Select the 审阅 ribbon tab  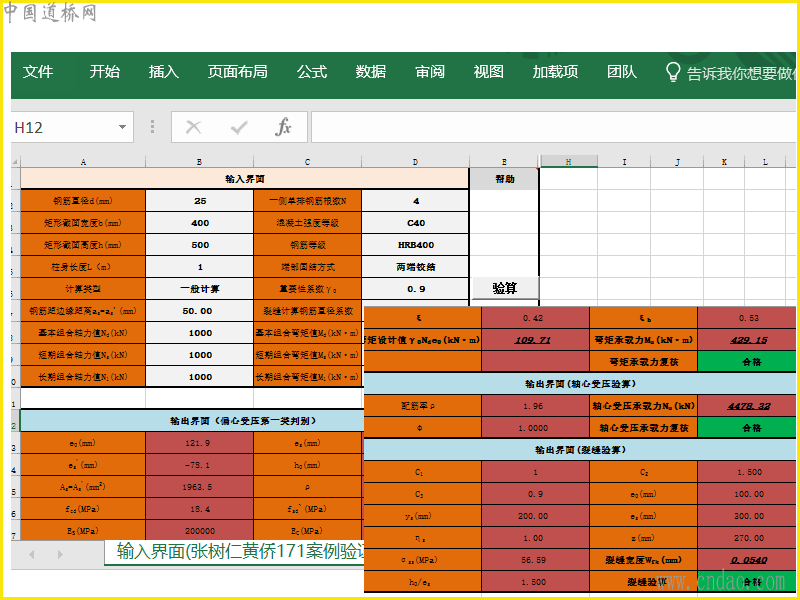tap(430, 72)
